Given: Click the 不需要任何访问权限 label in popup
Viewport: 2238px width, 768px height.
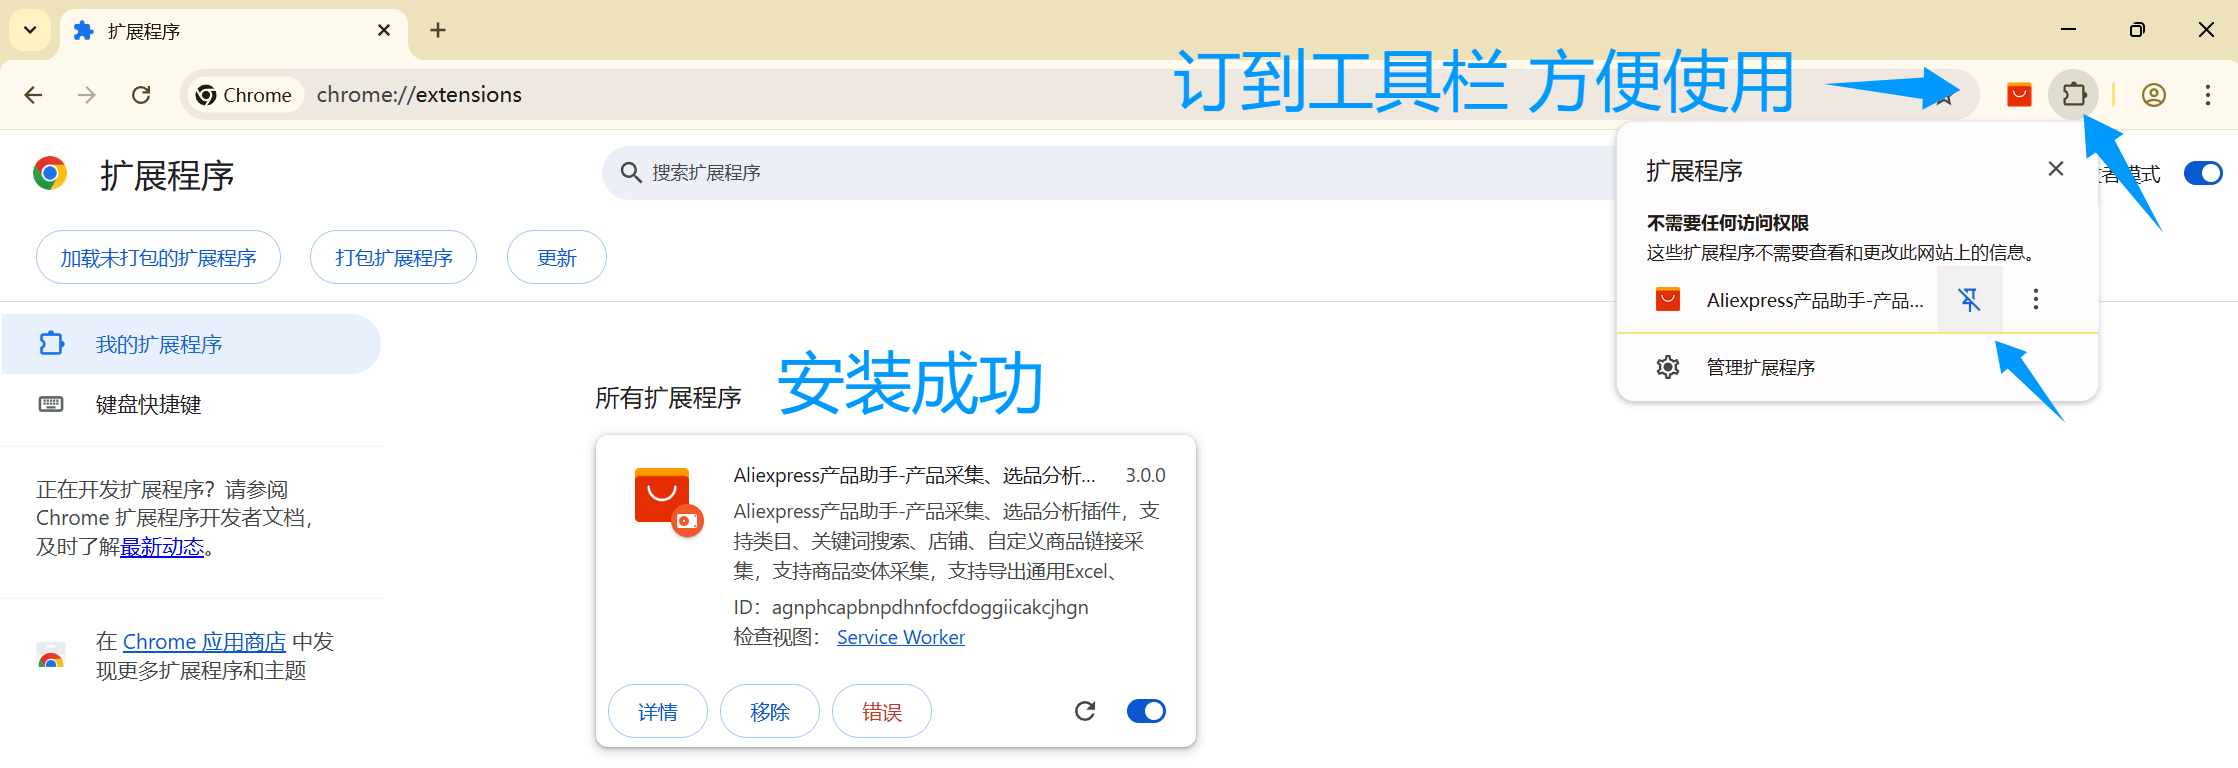Looking at the screenshot, I should coord(1728,223).
